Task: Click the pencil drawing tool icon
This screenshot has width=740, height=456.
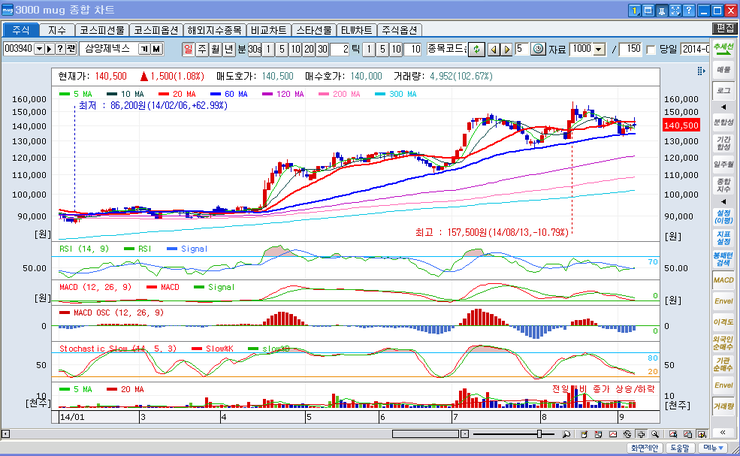Action: [x=584, y=434]
